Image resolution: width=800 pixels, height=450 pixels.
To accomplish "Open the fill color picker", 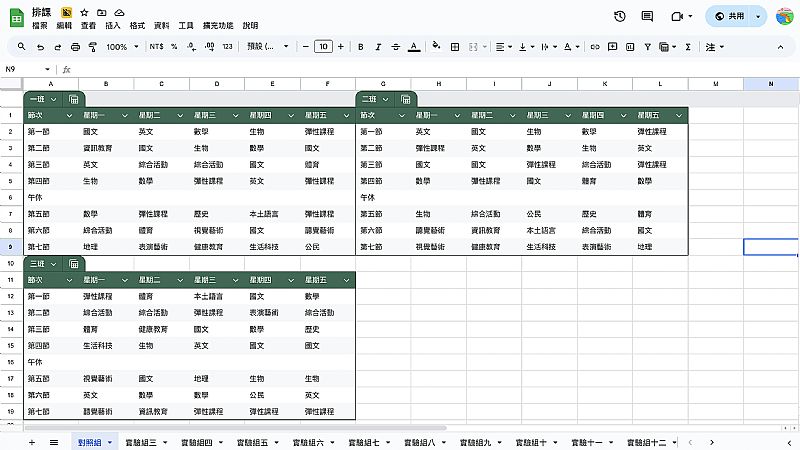I will pos(436,47).
